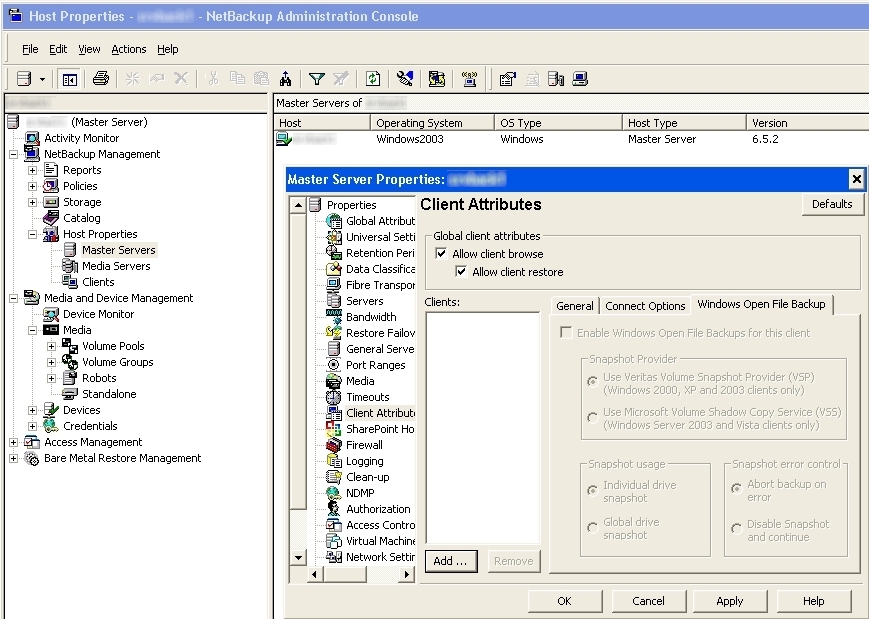Image resolution: width=869 pixels, height=619 pixels.
Task: Open Fibre Transport icon in properties list
Action: pyautogui.click(x=334, y=285)
